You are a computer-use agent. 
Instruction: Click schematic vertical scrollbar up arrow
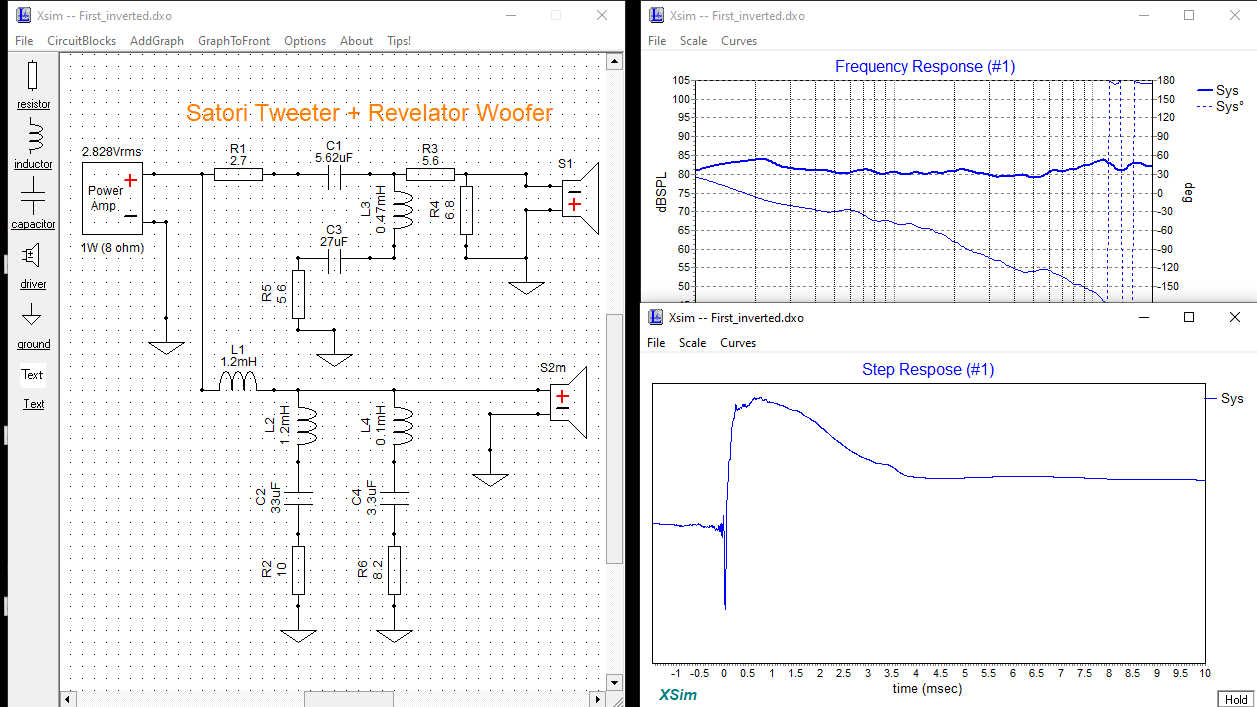(615, 62)
